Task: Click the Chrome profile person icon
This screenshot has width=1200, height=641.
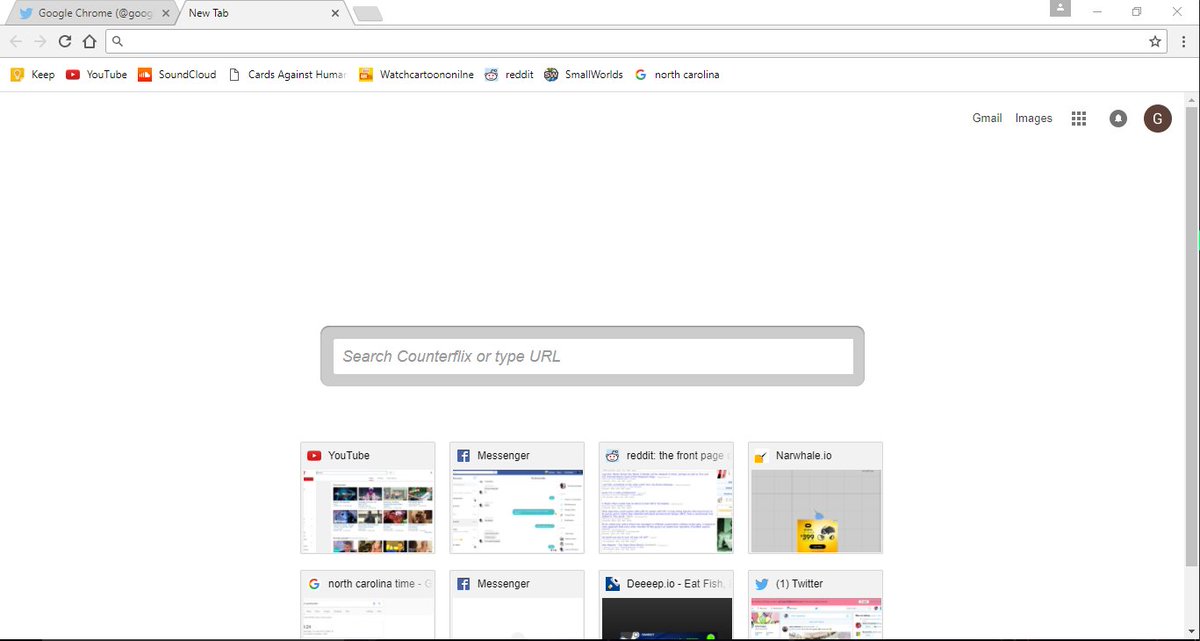Action: (x=1060, y=8)
